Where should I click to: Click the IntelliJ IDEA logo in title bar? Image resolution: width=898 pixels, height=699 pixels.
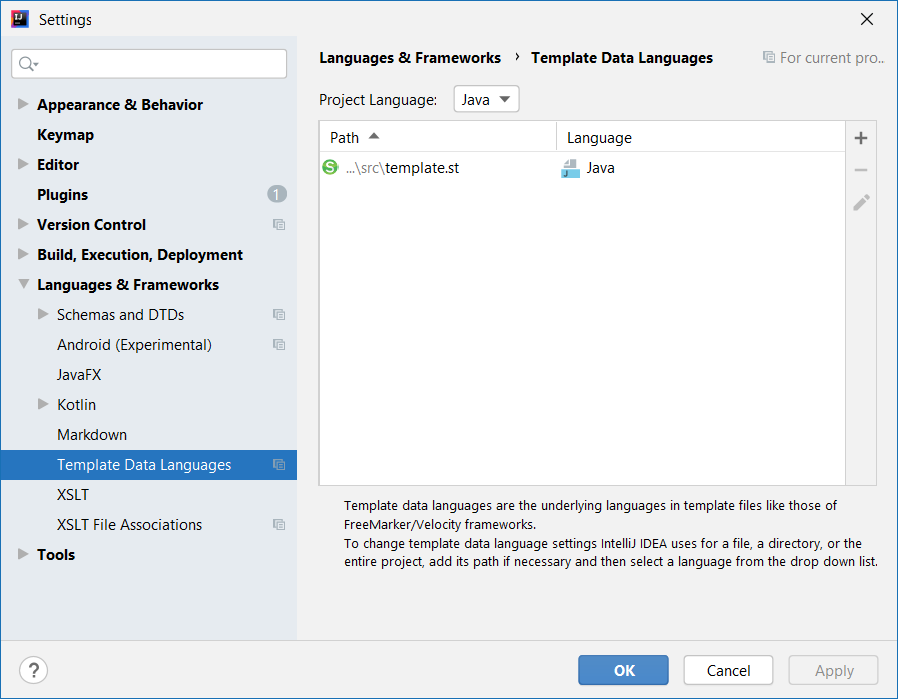[19, 19]
